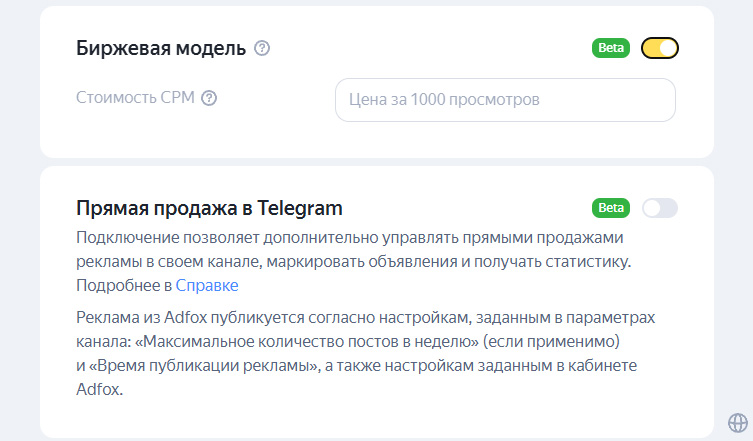Image resolution: width=753 pixels, height=441 pixels.
Task: Click the Подробнее в text before Справке
Action: point(124,285)
